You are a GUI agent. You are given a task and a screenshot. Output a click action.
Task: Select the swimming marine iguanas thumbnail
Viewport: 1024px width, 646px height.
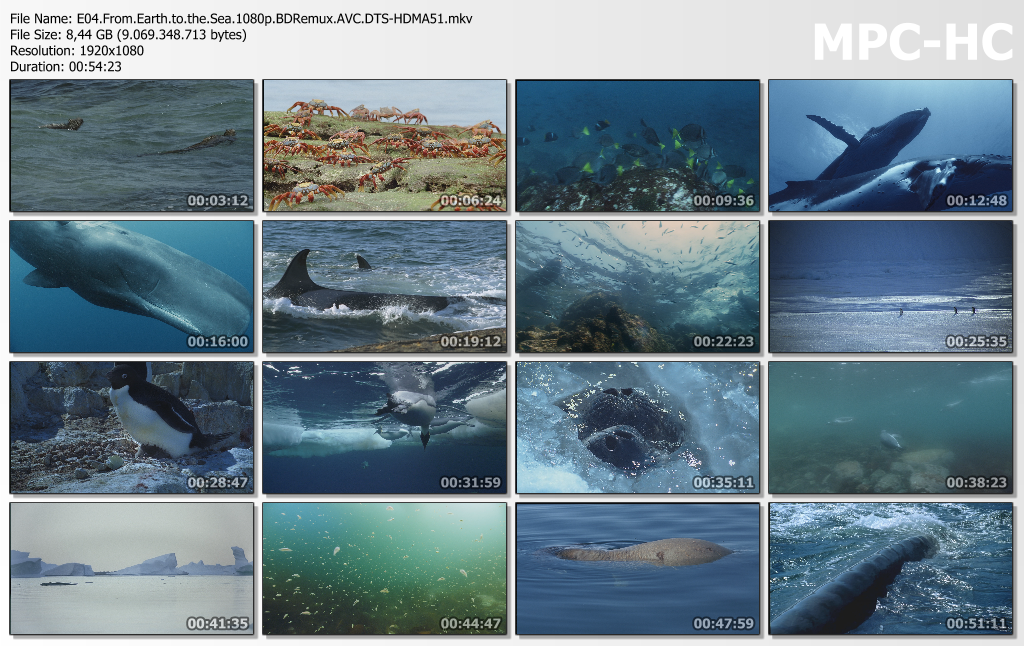(x=132, y=146)
